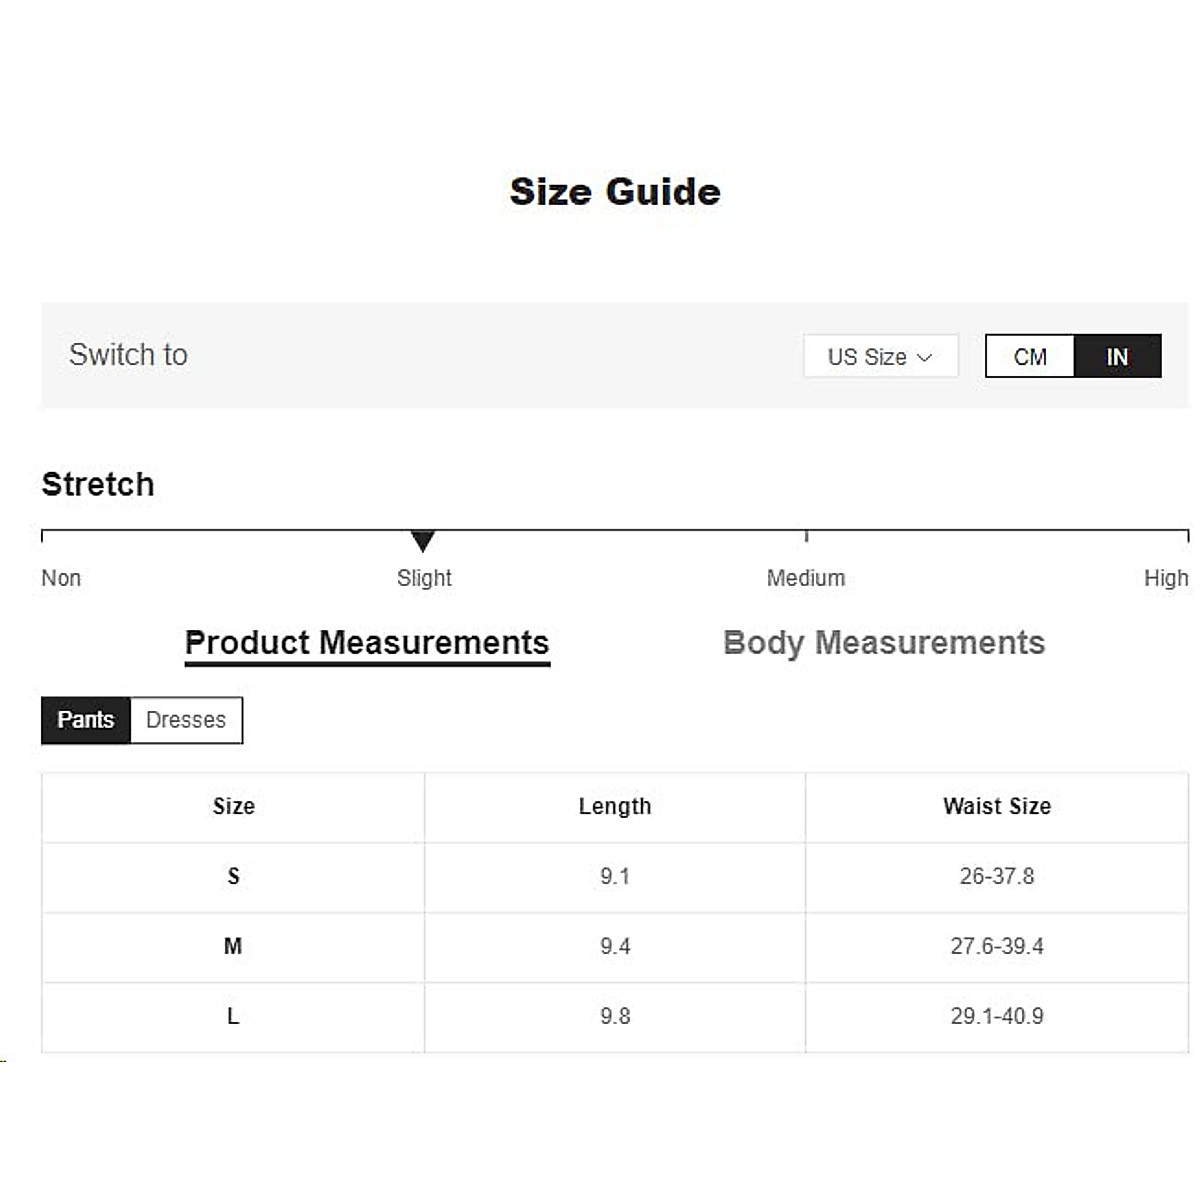Viewport: 1200px width, 1200px height.
Task: Click the Waist Size column header
Action: coord(997,807)
